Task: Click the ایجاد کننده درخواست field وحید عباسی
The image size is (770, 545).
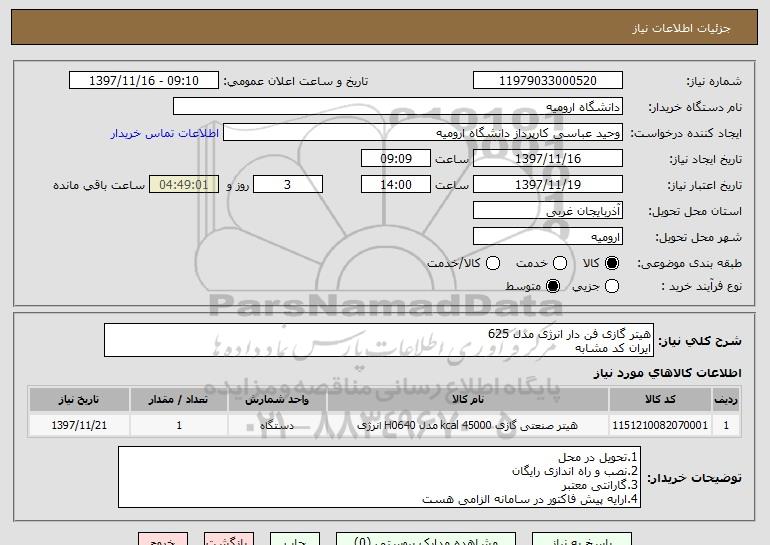Action: (x=423, y=133)
